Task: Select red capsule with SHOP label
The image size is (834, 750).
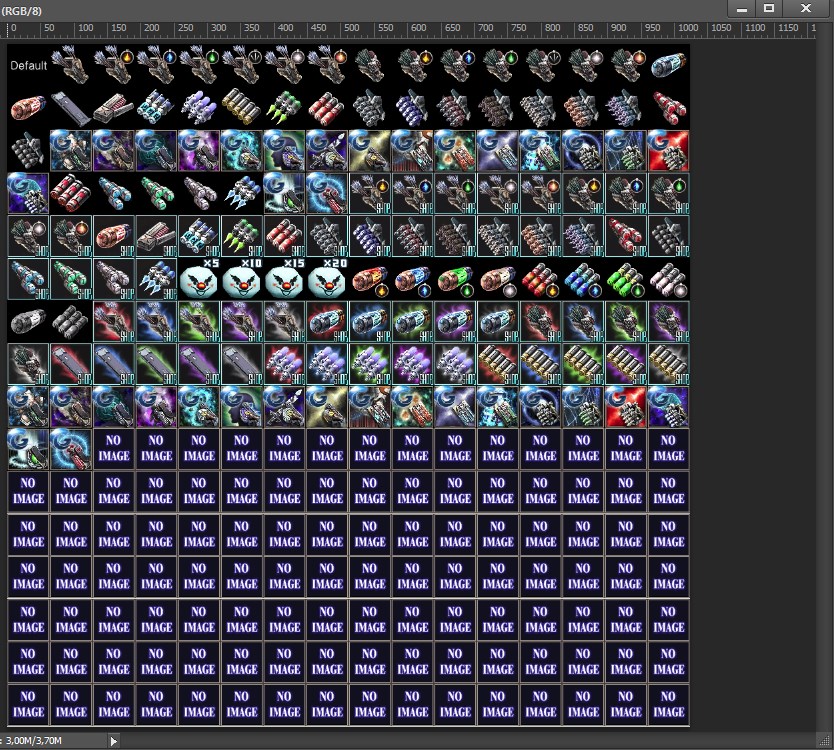Action: tap(114, 237)
